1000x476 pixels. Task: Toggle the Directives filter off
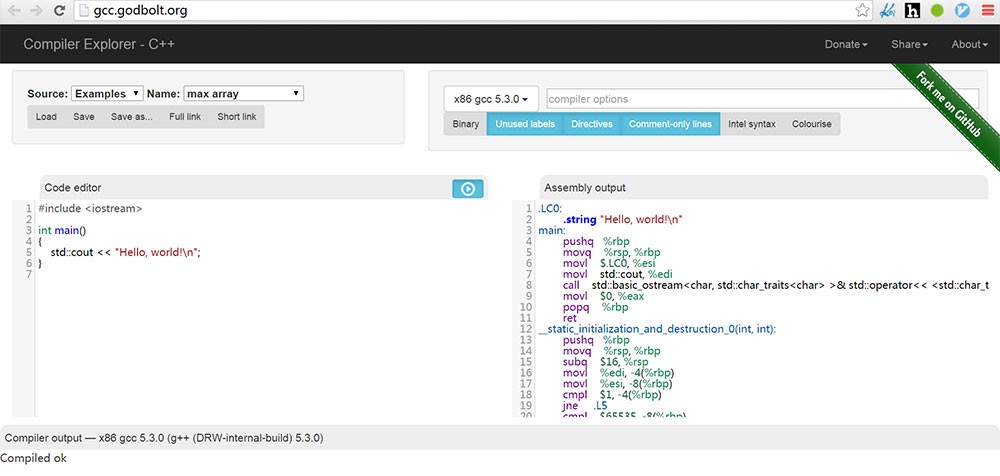tap(591, 124)
